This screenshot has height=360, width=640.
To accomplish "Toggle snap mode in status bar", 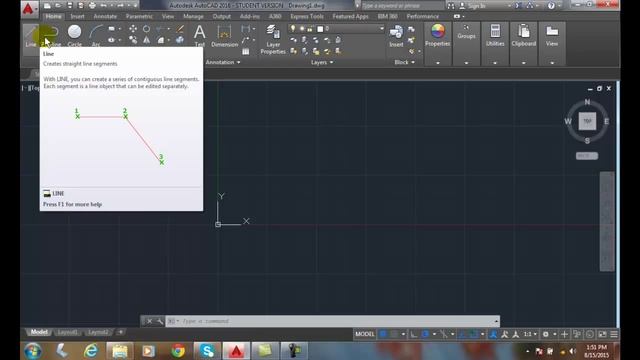I will [x=394, y=334].
